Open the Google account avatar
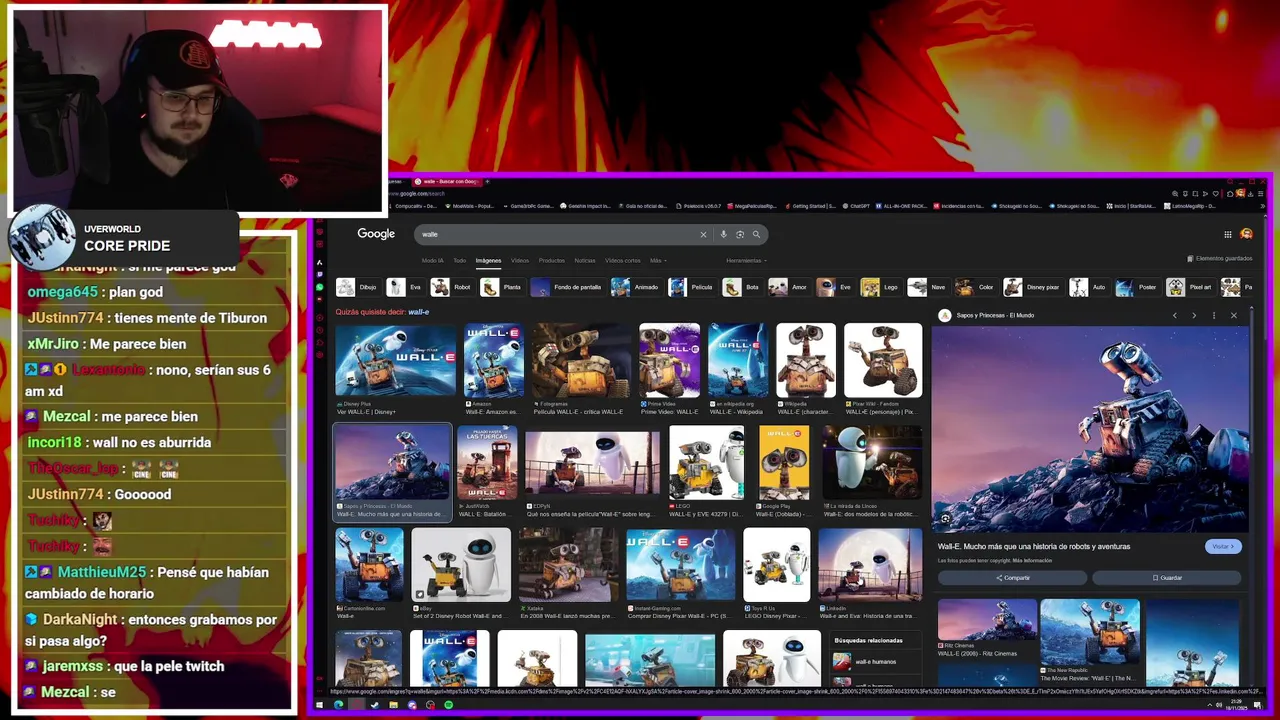1280x720 pixels. [x=1246, y=234]
